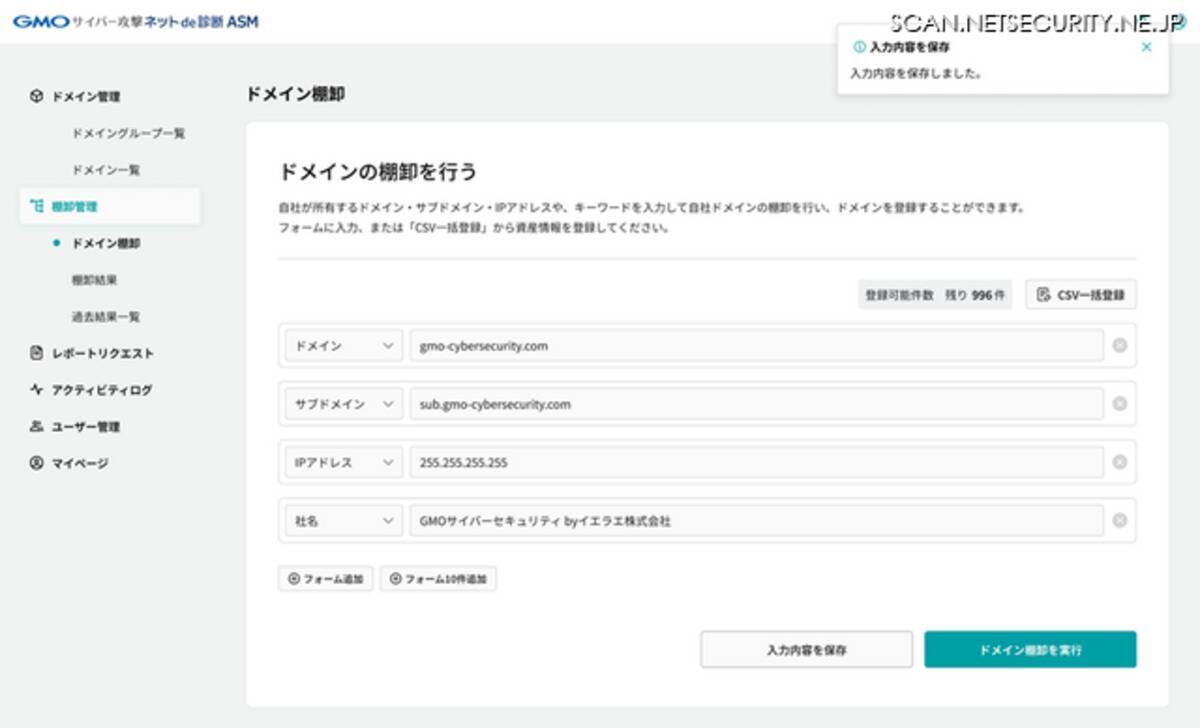Click the 棚卸管理 sidebar icon

(37, 205)
